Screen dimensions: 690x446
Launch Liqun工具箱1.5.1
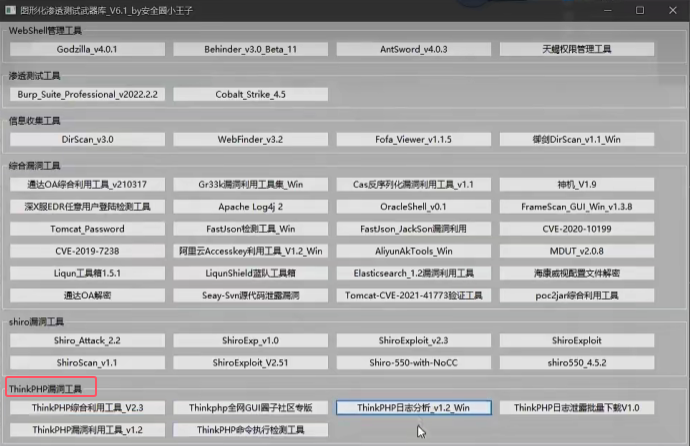87,273
